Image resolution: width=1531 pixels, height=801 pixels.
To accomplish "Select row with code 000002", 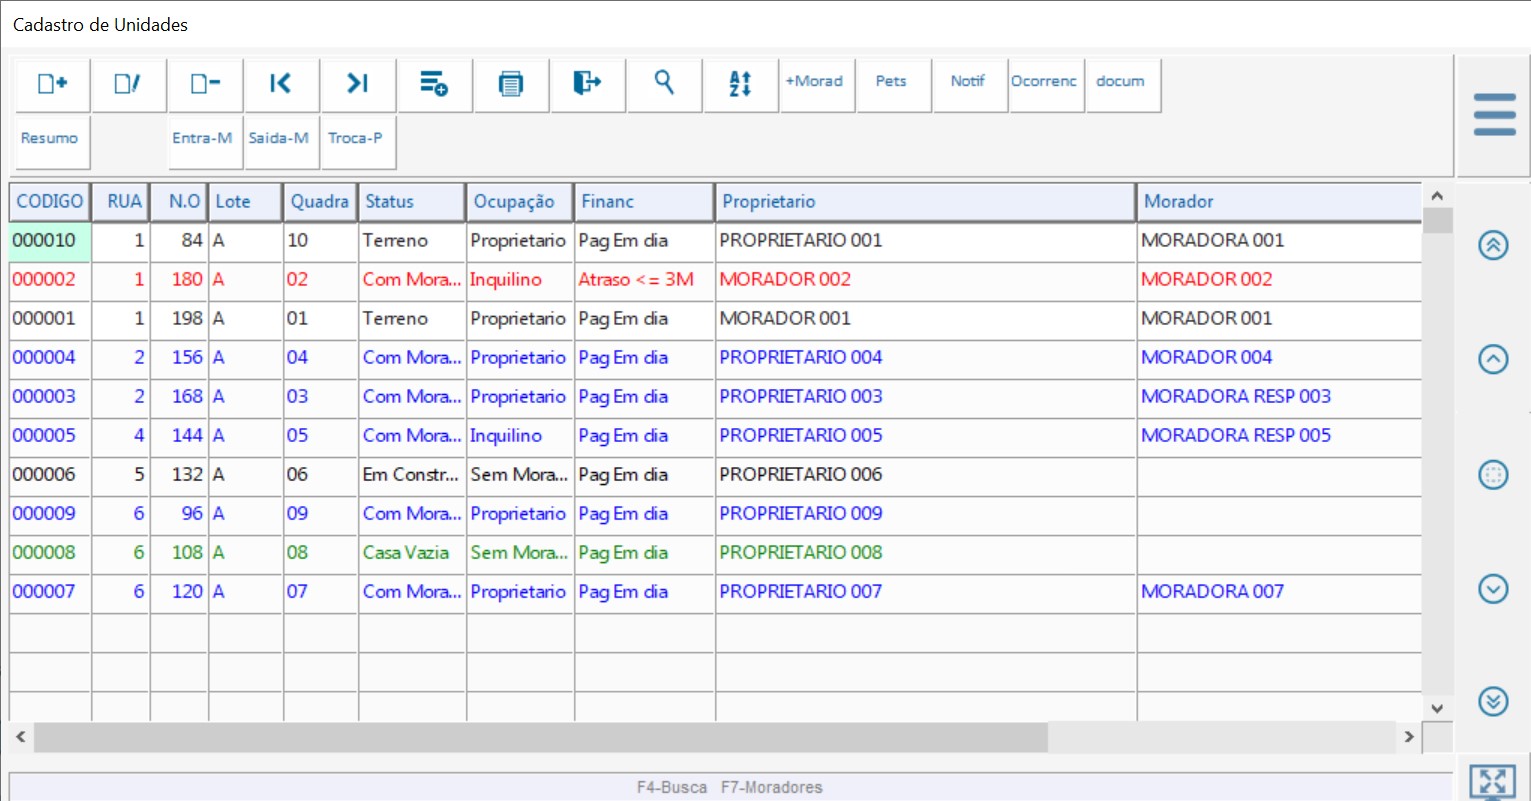I will [x=45, y=280].
